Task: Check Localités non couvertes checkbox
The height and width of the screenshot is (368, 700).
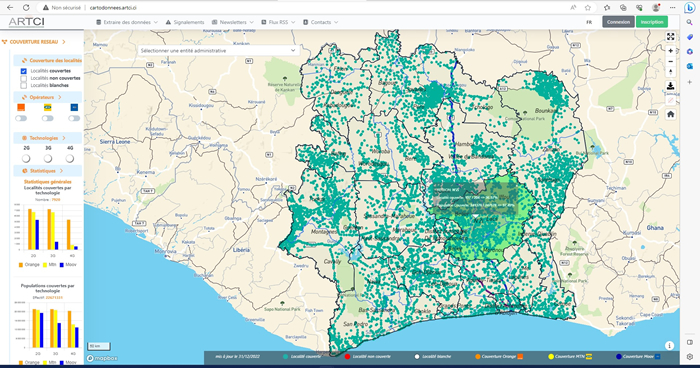Action: click(x=24, y=78)
